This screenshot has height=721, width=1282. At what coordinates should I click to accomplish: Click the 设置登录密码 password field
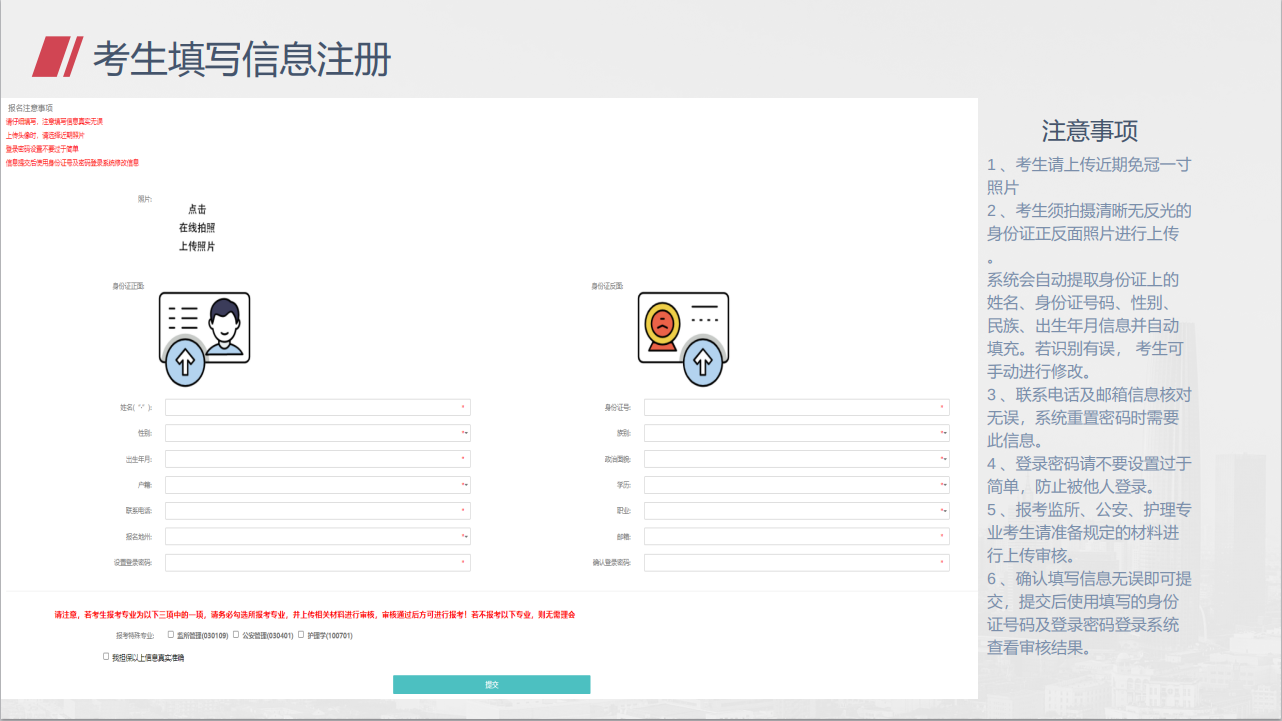pyautogui.click(x=317, y=563)
